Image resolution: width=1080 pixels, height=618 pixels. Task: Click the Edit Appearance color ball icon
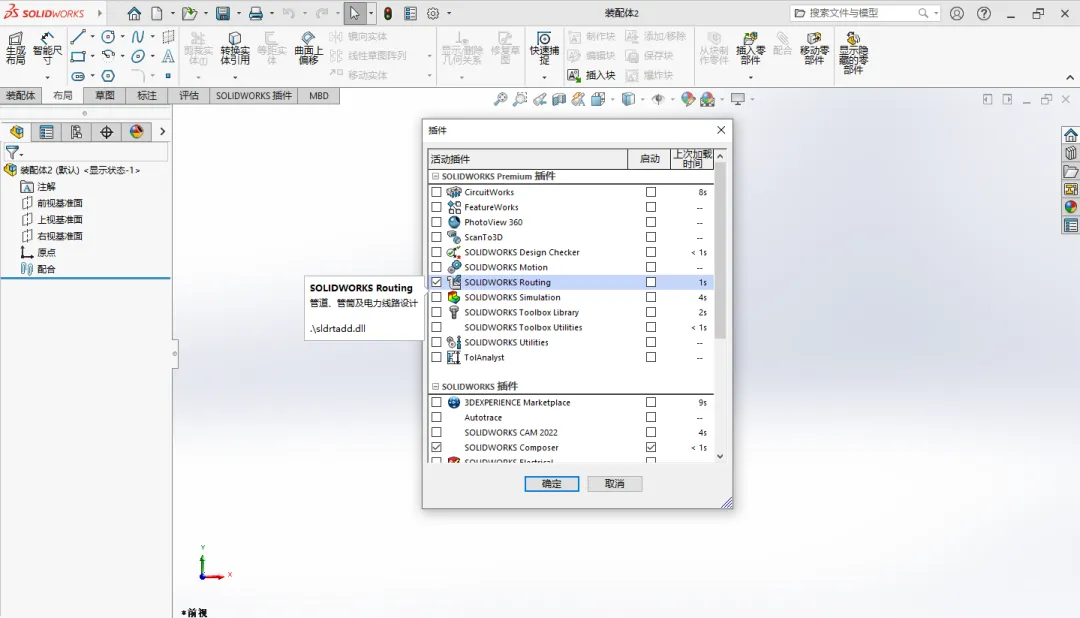point(687,99)
